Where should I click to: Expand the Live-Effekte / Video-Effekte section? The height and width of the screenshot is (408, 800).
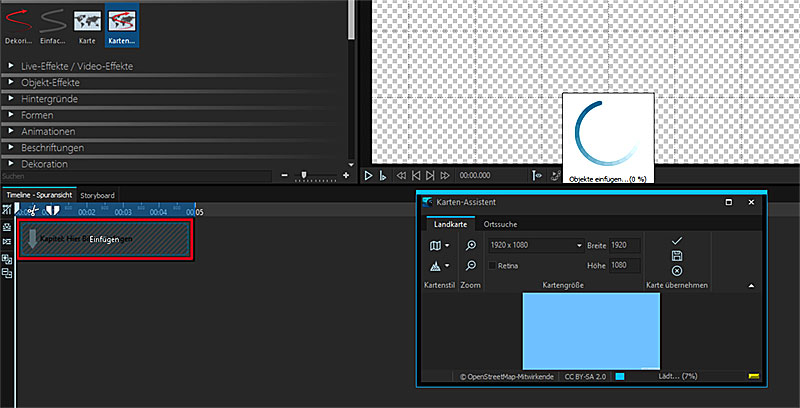point(77,66)
